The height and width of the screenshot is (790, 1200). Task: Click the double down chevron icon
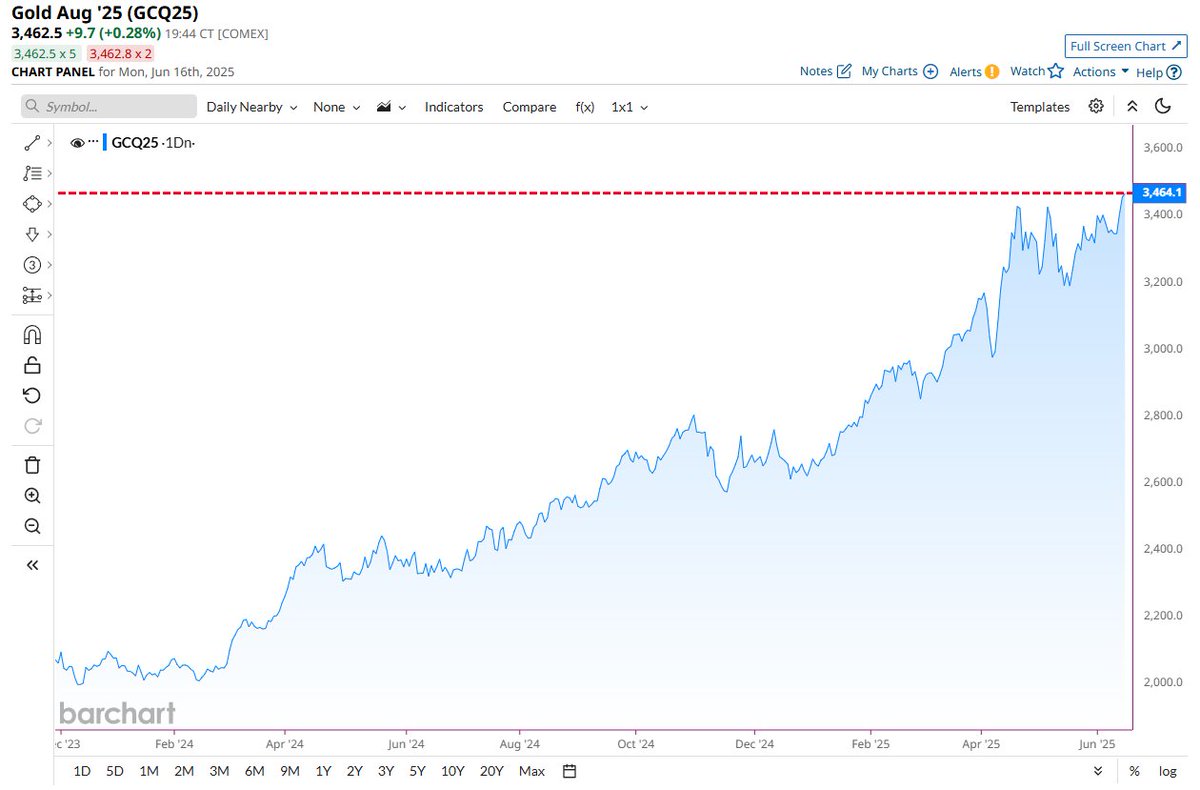coord(1098,771)
